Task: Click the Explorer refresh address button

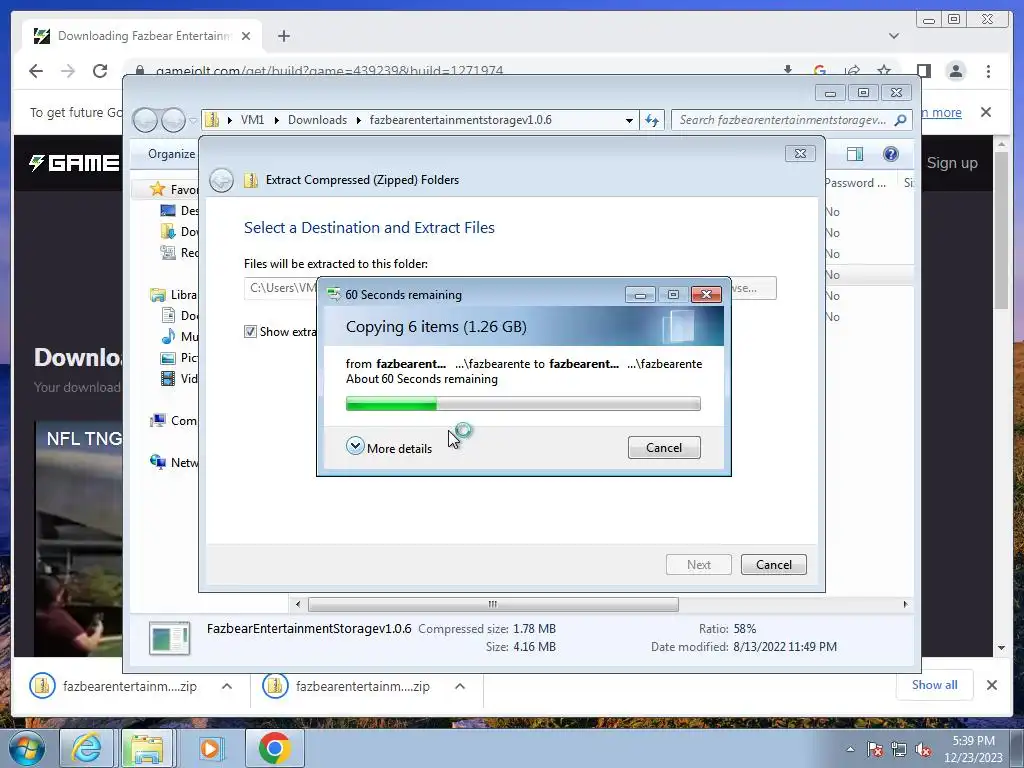Action: point(652,120)
